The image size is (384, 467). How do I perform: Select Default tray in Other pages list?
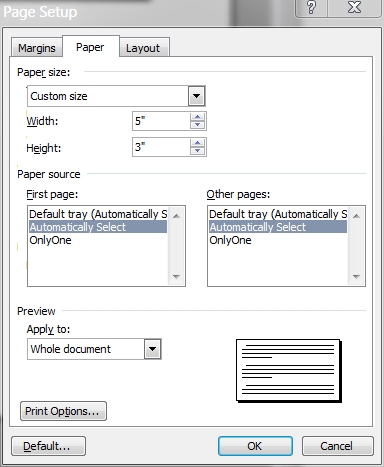278,214
